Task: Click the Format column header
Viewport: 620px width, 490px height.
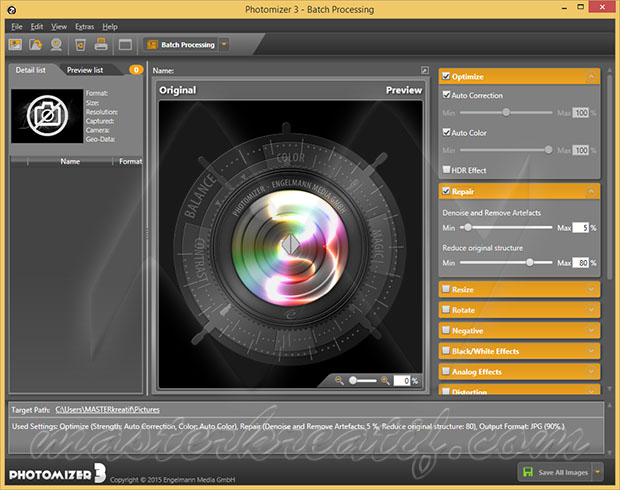Action: [x=130, y=161]
